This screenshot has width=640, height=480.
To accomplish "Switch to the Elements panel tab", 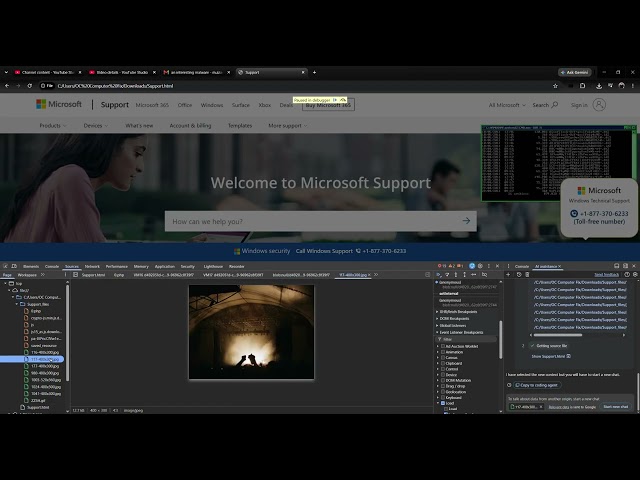I will click(x=31, y=266).
